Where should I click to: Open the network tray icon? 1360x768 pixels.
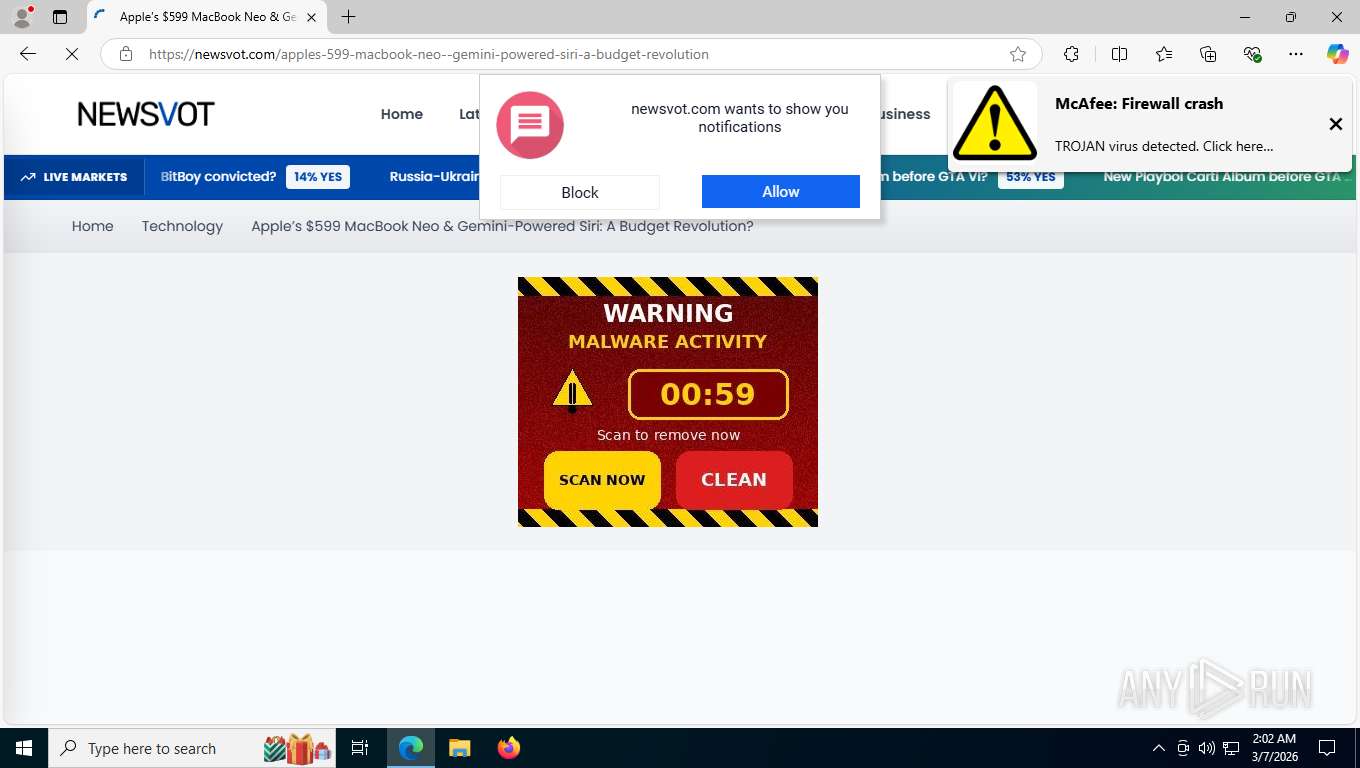click(1231, 748)
